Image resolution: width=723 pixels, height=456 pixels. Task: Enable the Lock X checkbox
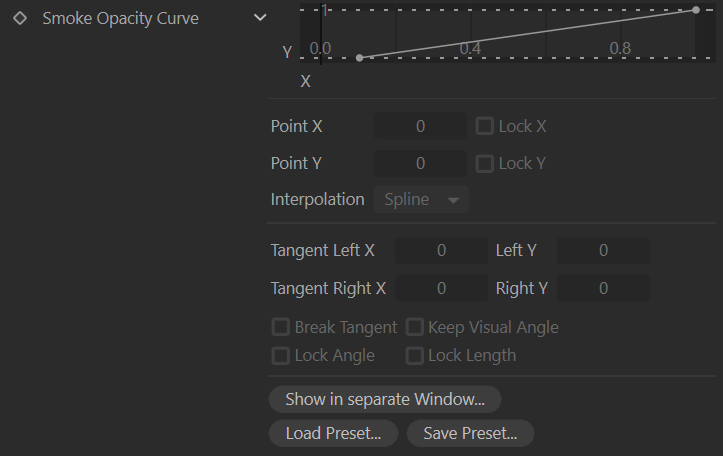pos(485,126)
